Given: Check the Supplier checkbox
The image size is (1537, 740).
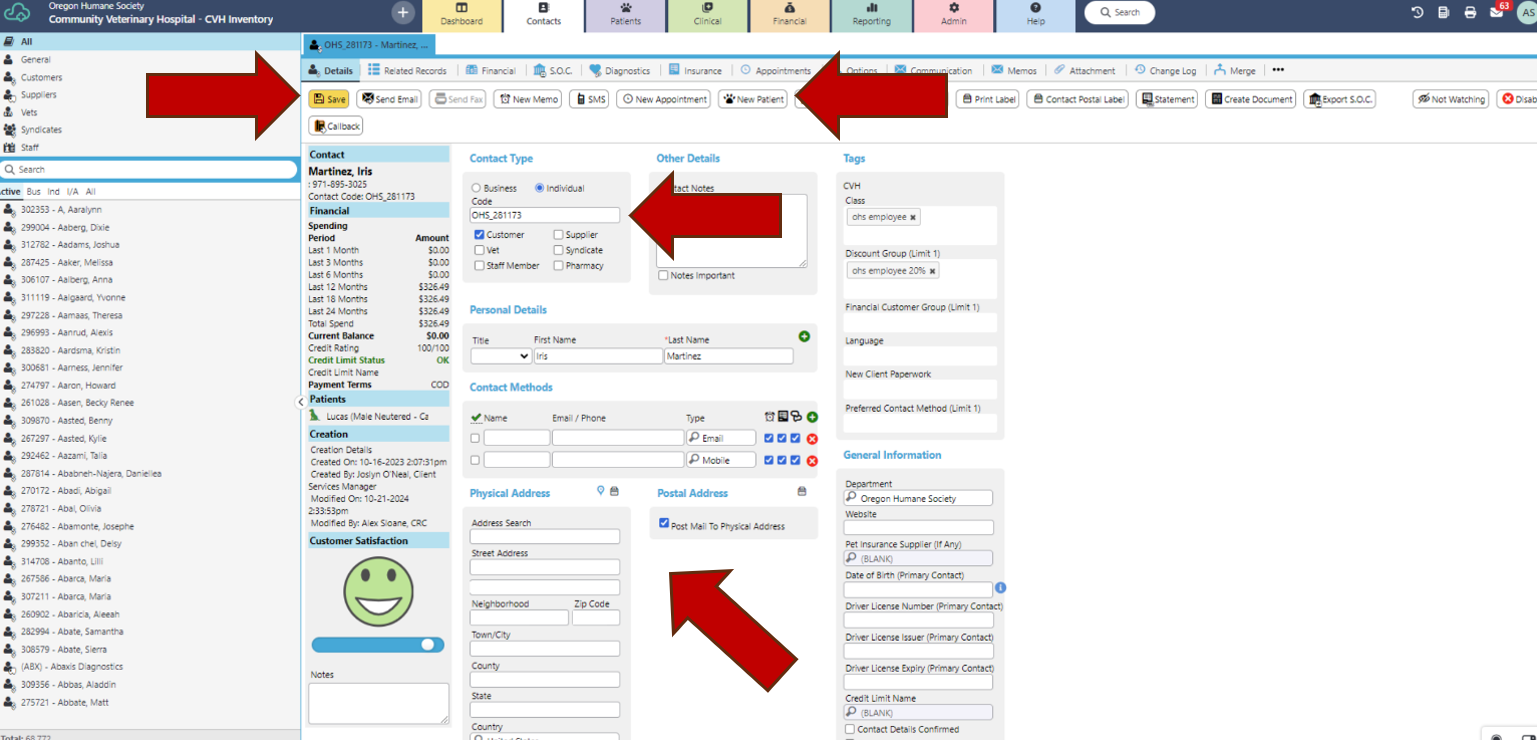Looking at the screenshot, I should 558,235.
